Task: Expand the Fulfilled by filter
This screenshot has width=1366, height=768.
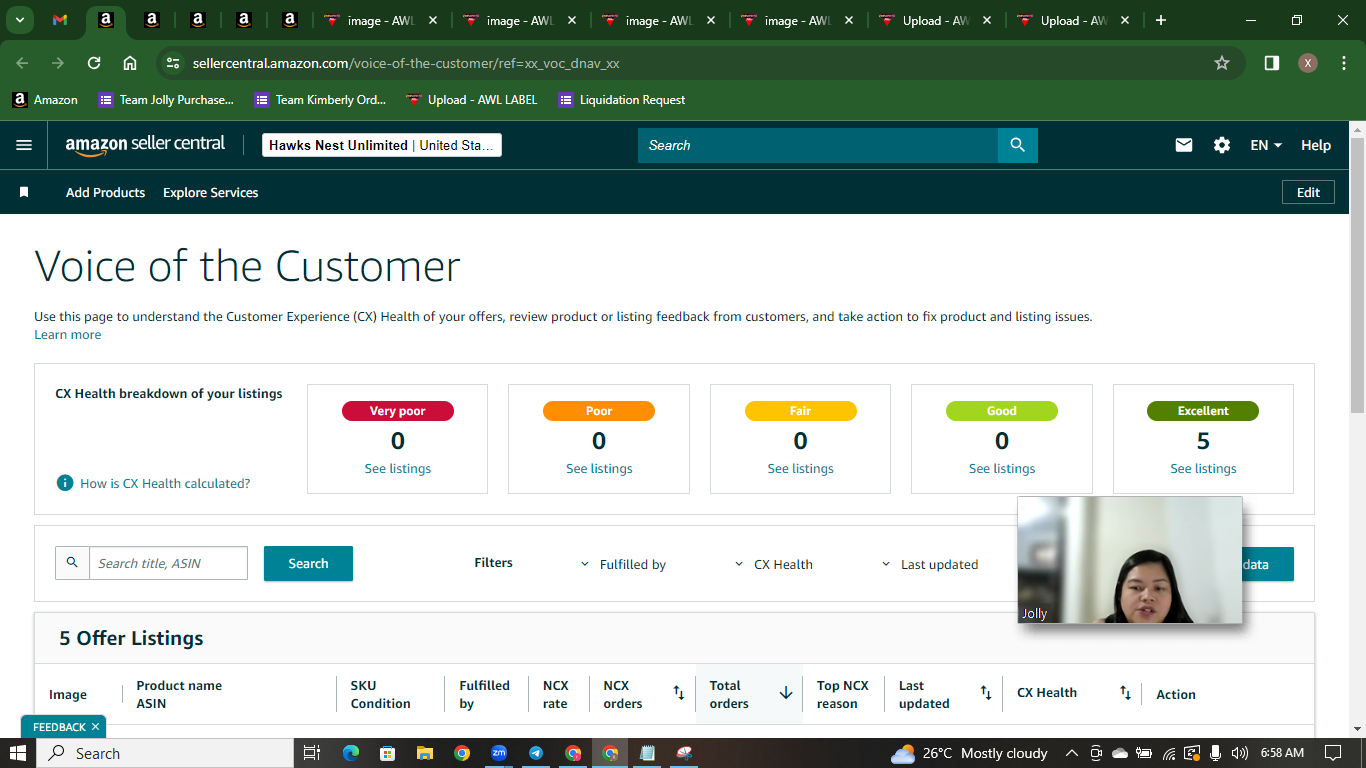Action: [623, 564]
